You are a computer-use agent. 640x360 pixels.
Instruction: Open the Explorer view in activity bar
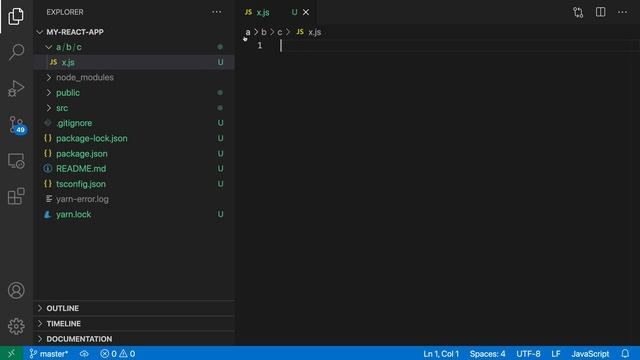tap(16, 16)
